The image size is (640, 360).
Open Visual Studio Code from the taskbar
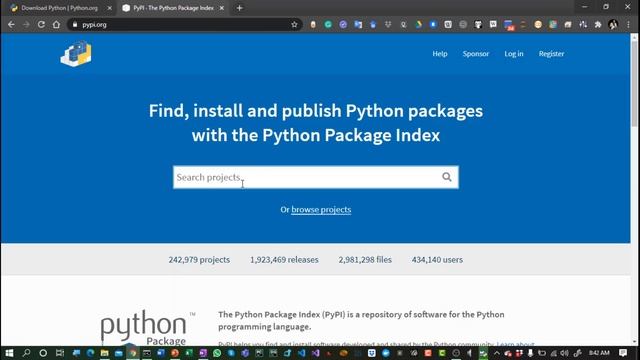point(301,353)
